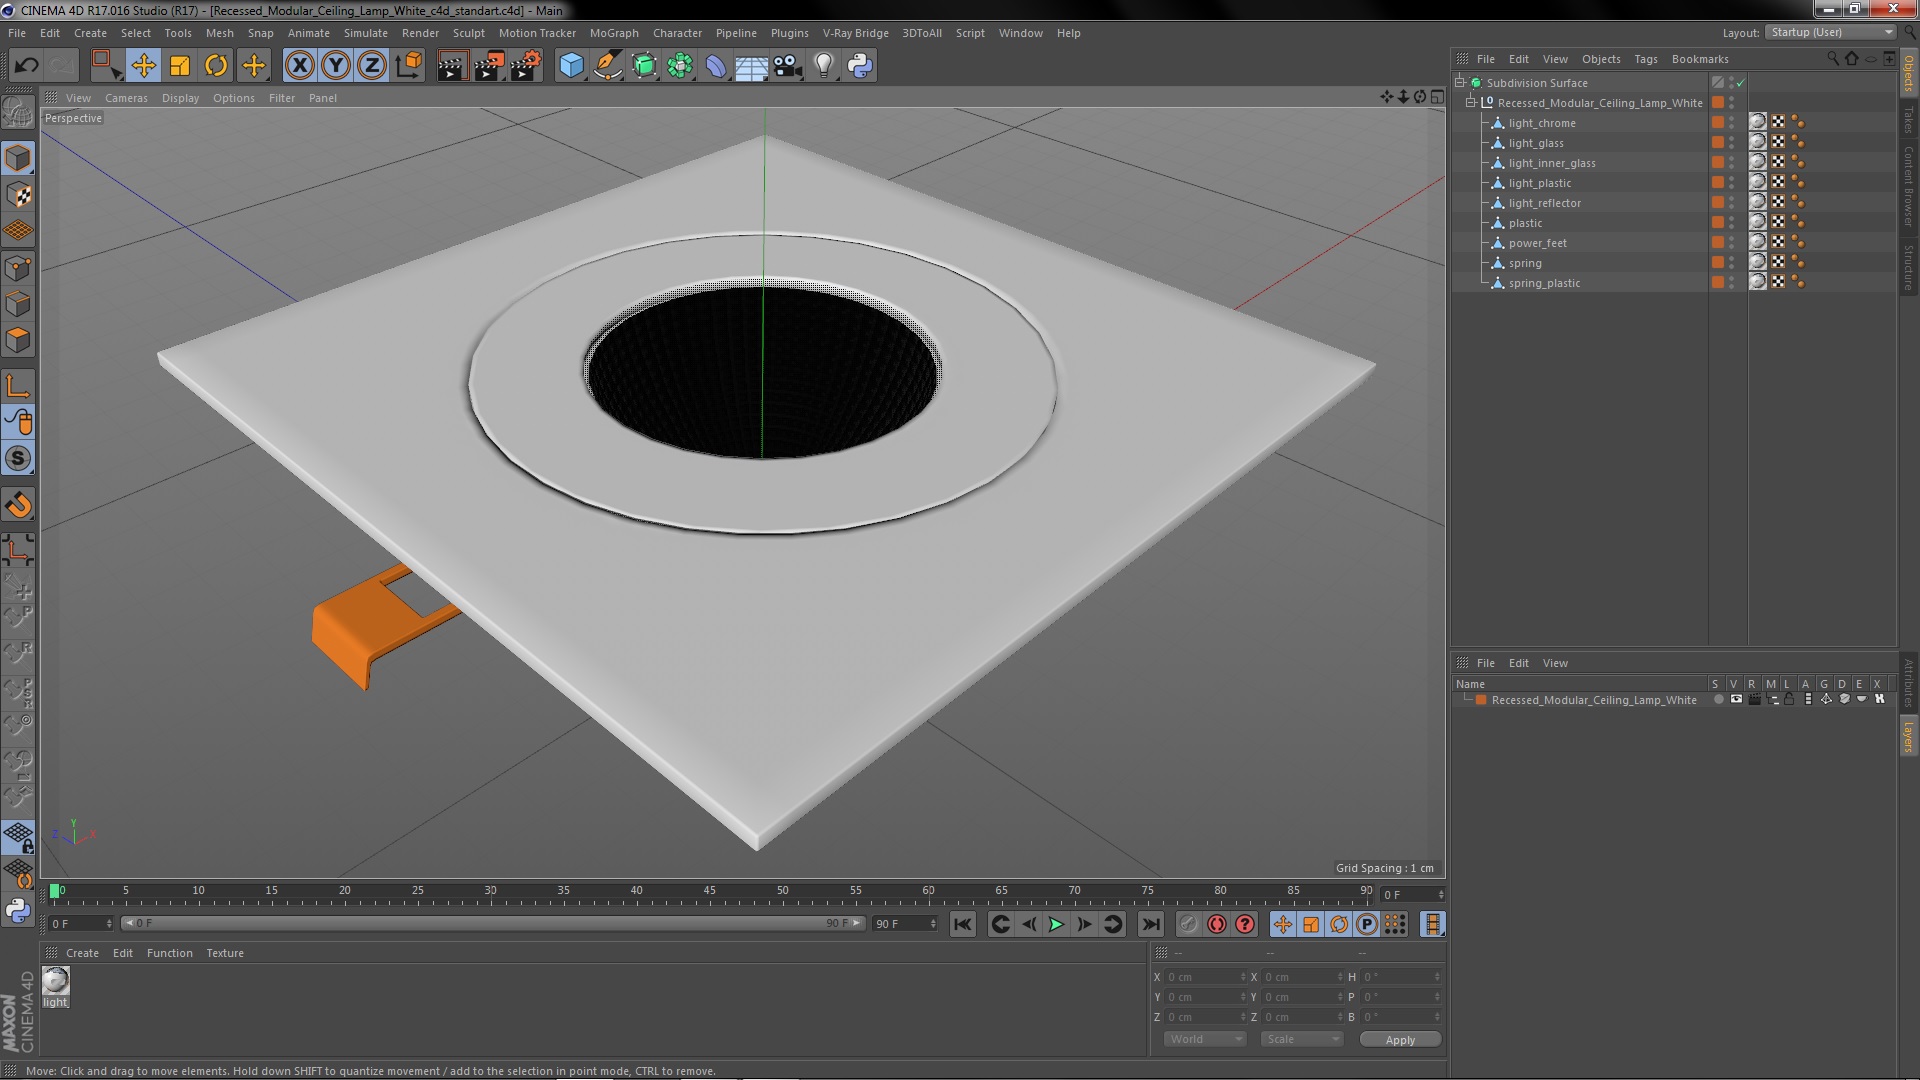Open the MoGraph menu
Image resolution: width=1920 pixels, height=1080 pixels.
(x=614, y=33)
